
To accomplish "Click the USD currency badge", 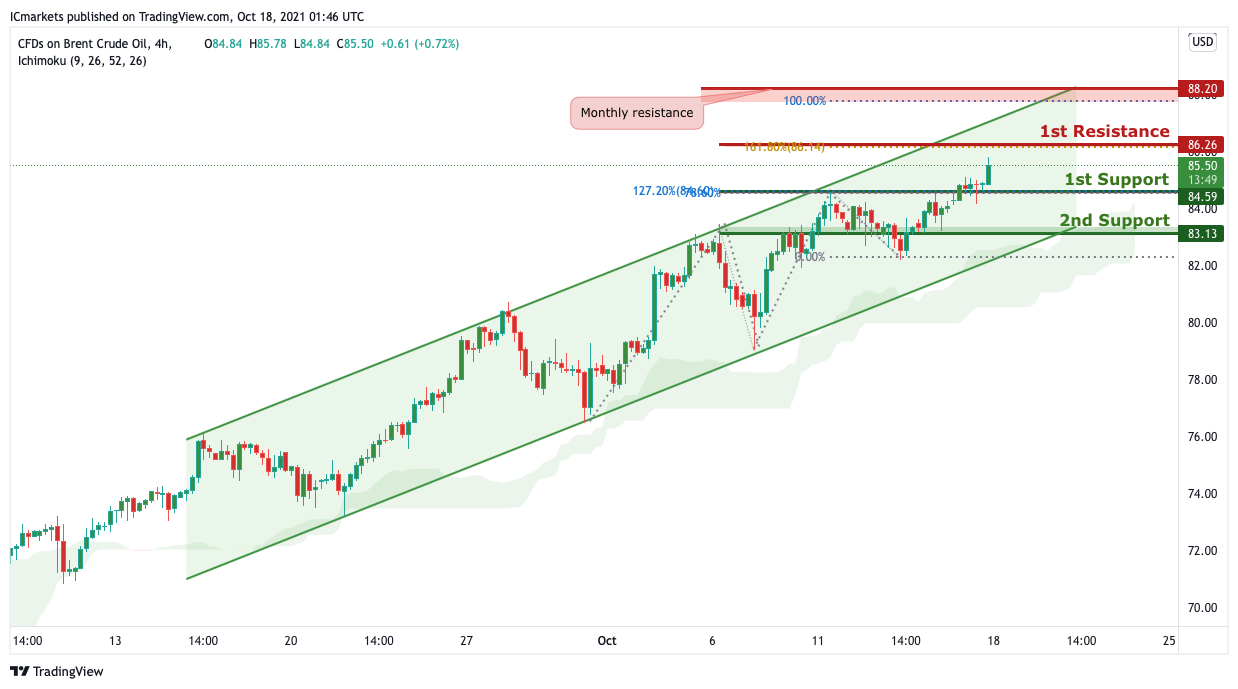I will (x=1202, y=42).
